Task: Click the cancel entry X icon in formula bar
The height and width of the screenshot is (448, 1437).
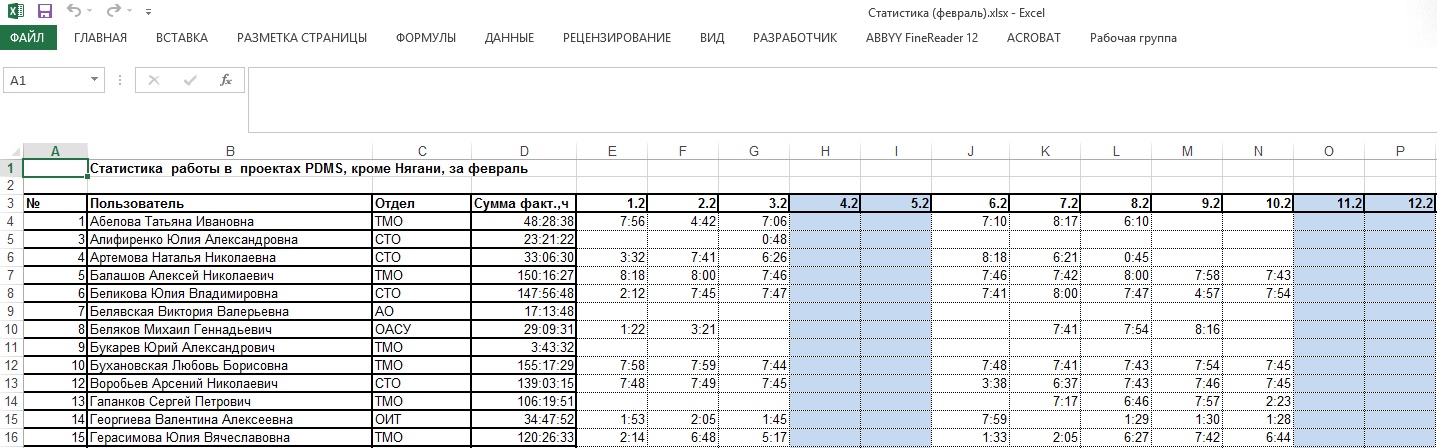Action: [154, 80]
